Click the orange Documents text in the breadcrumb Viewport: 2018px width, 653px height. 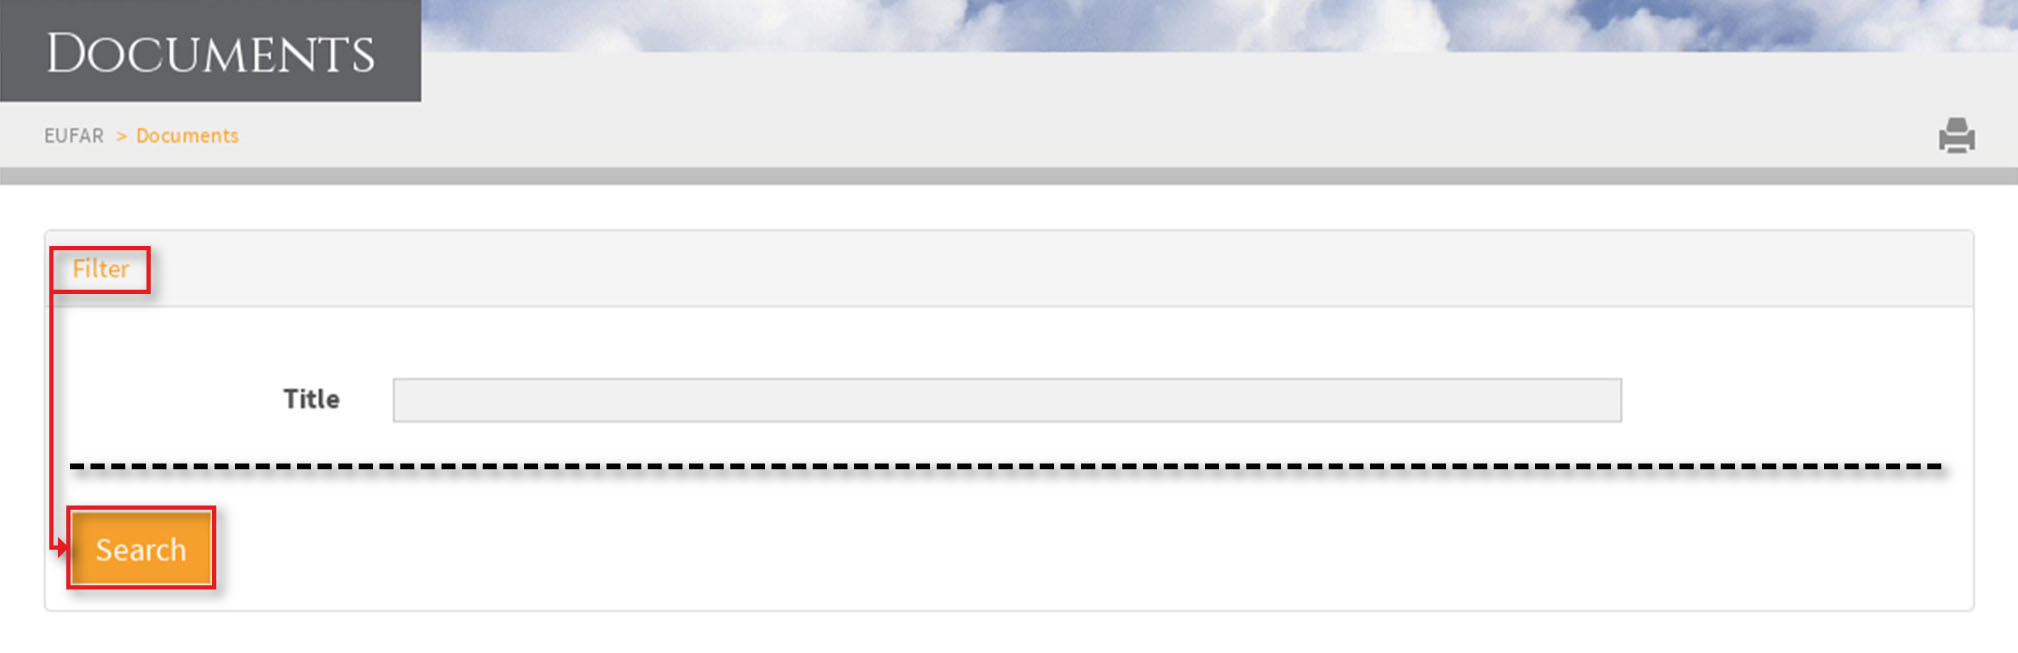click(x=187, y=135)
